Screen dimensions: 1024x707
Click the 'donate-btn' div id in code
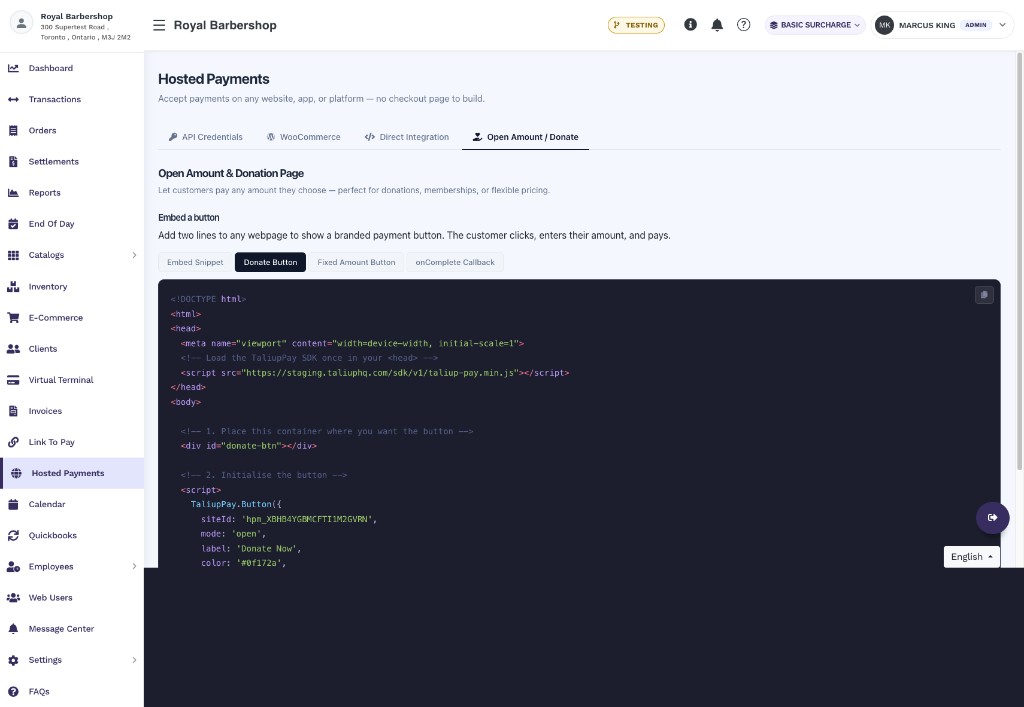[x=251, y=446]
